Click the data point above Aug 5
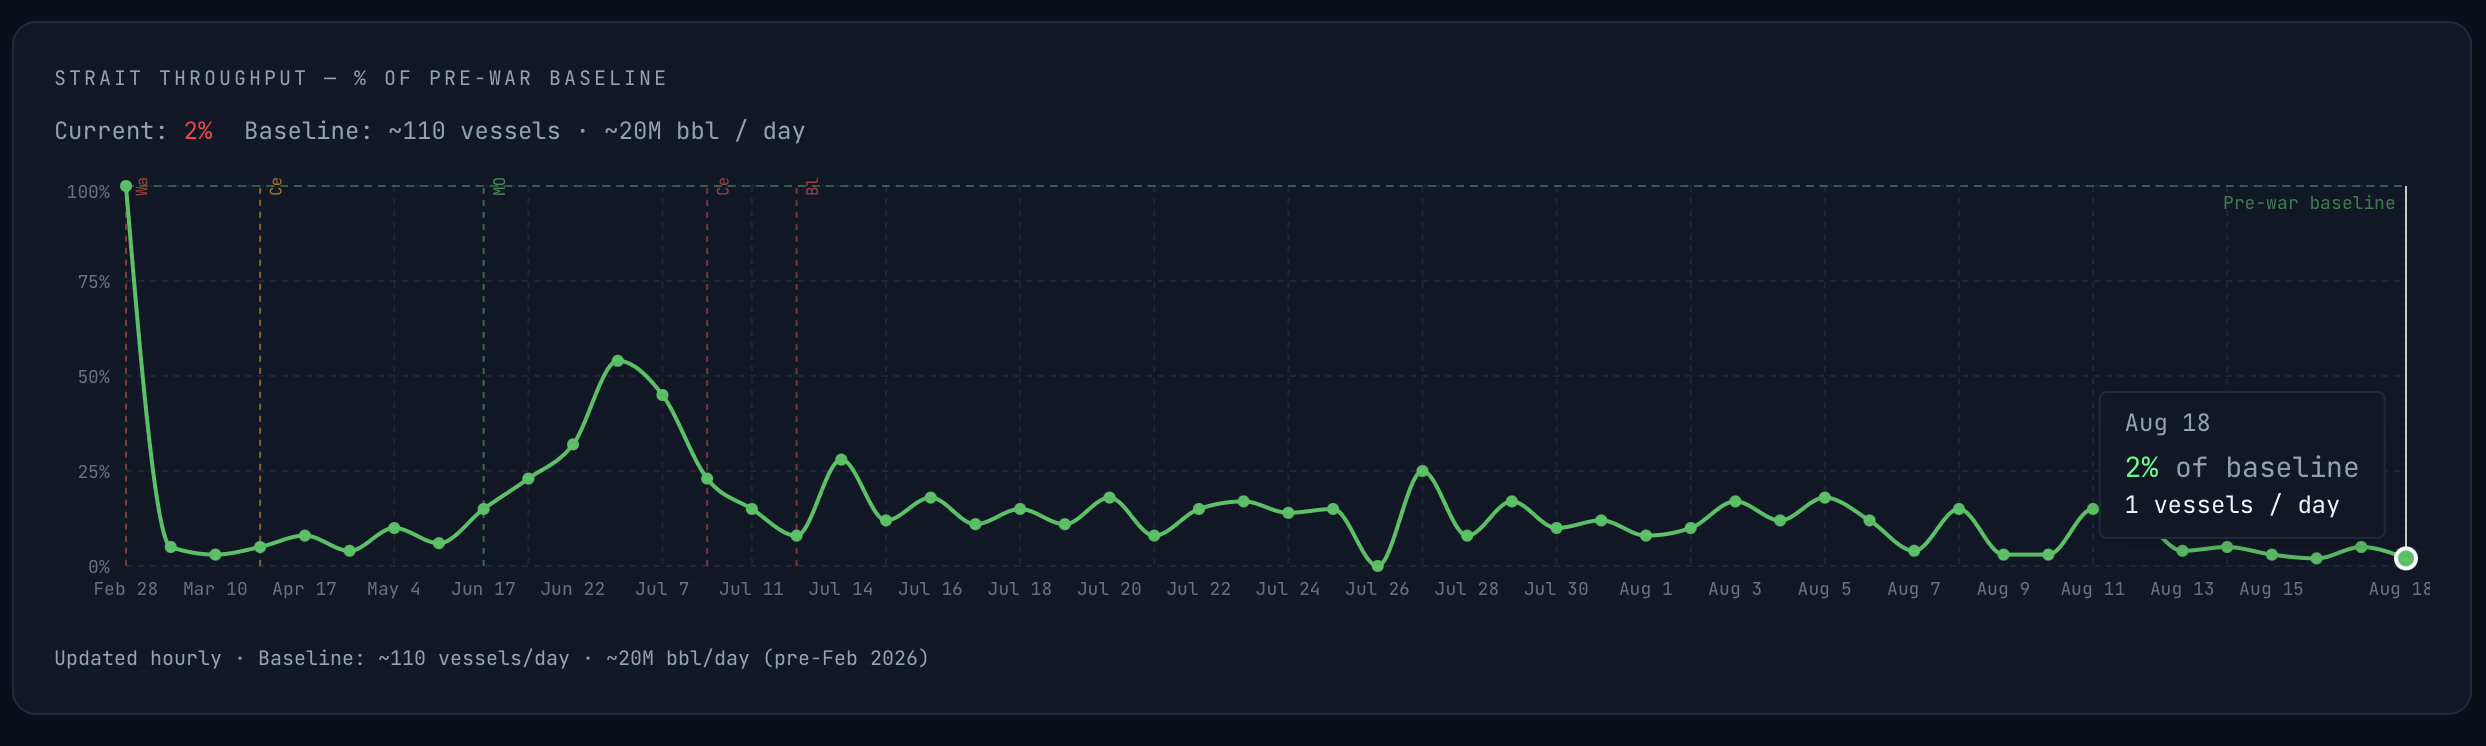The width and height of the screenshot is (2486, 746). click(x=1825, y=498)
